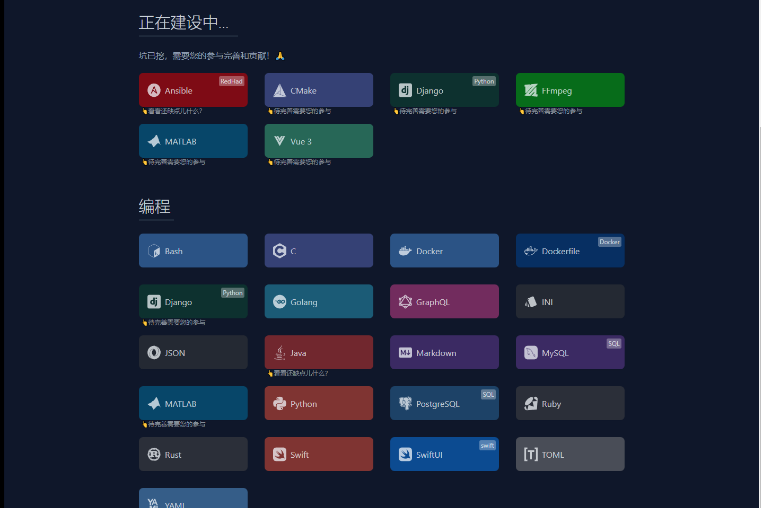Click the SQL tag on PostgreSQL card
Screen dimensions: 761x508
tap(488, 394)
